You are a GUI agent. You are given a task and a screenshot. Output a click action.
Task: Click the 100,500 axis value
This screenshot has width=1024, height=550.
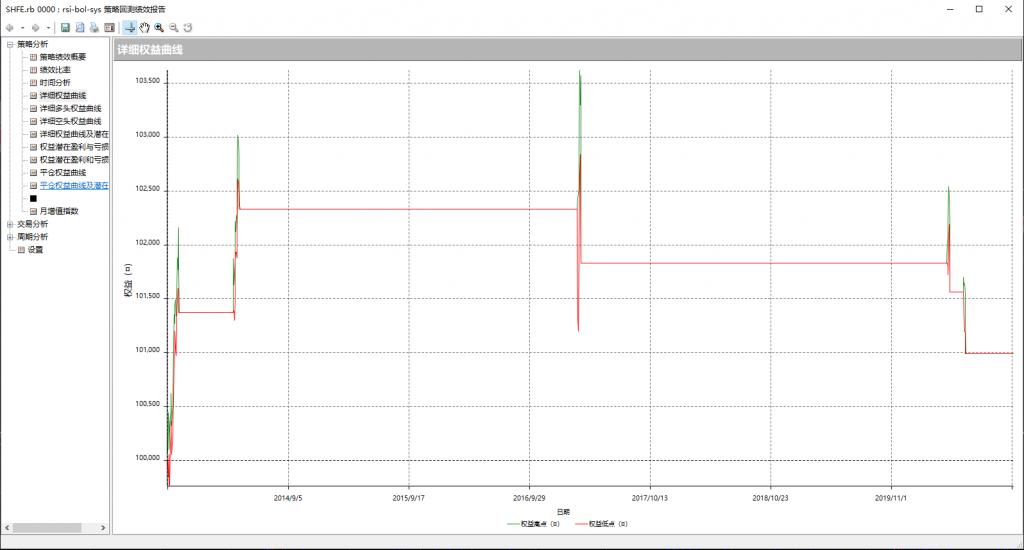coord(148,404)
